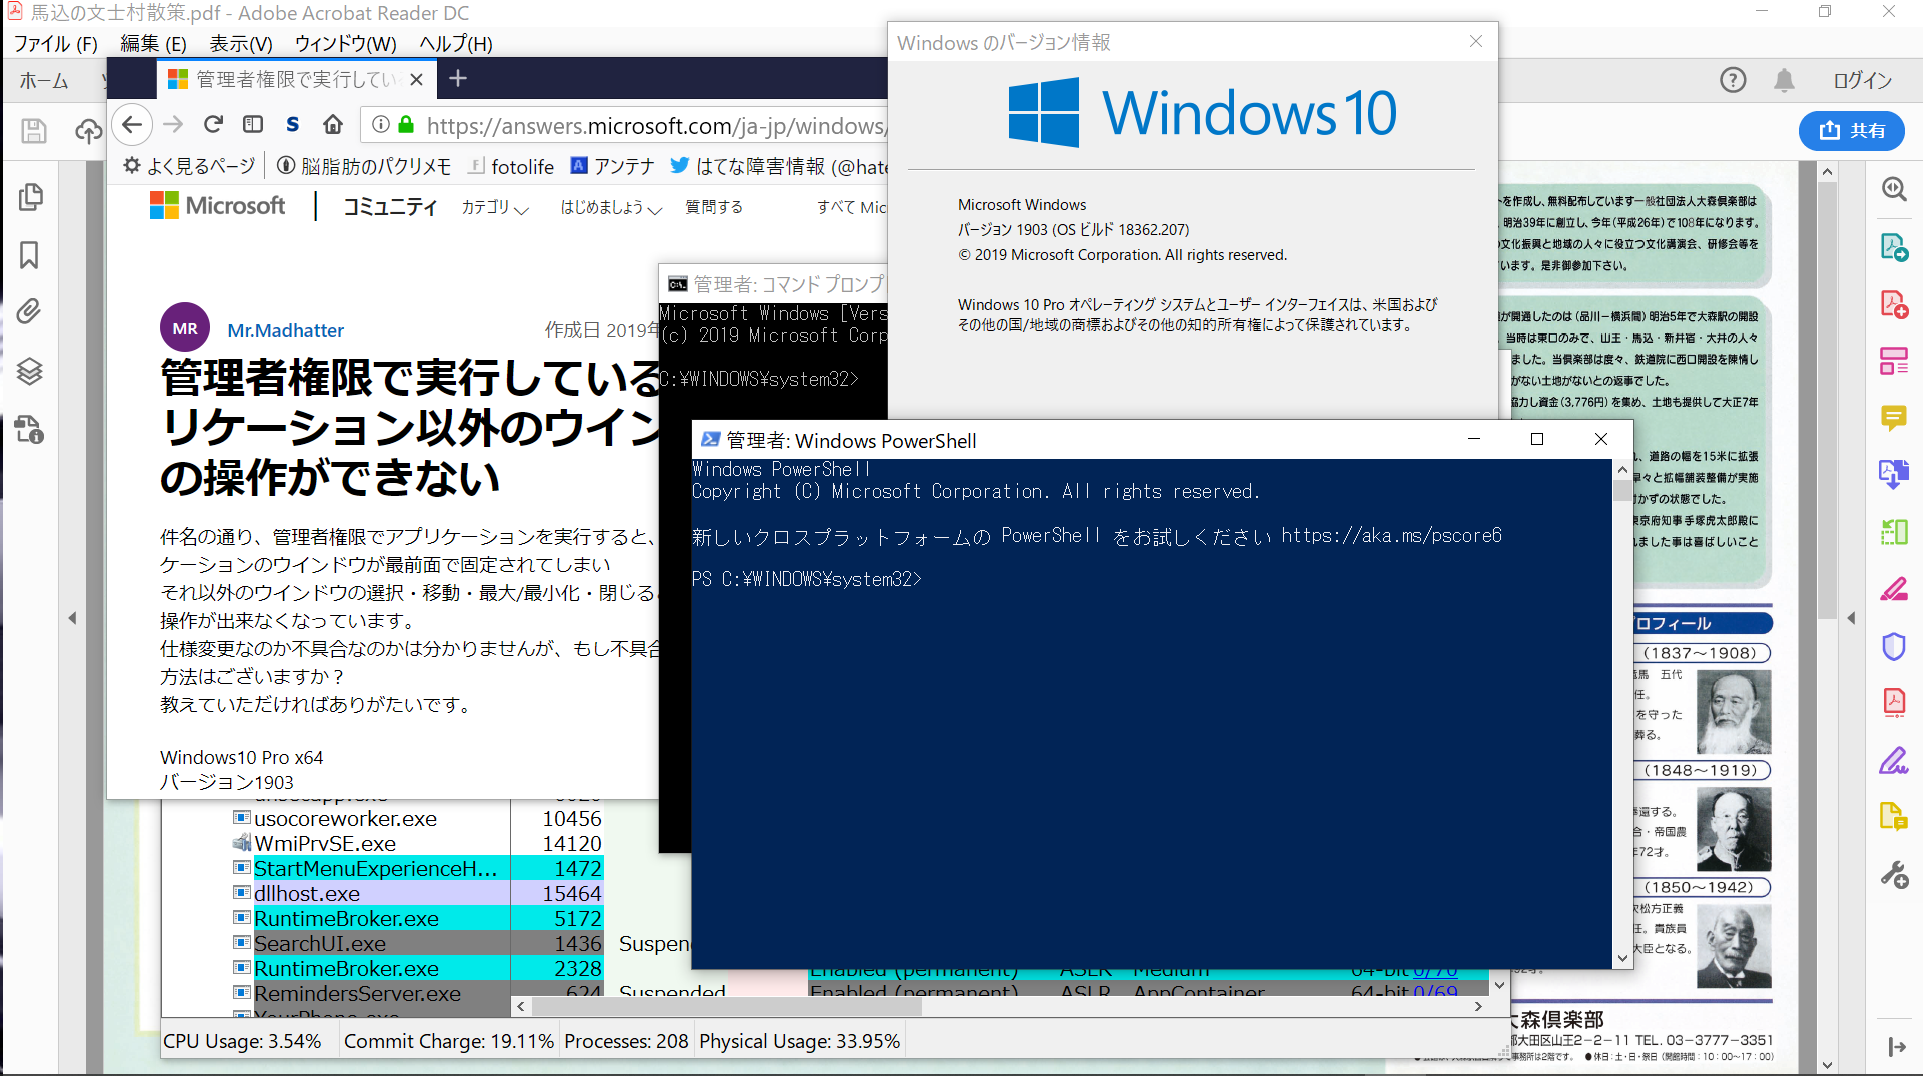Open the bookmarks panel in Acrobat
This screenshot has width=1923, height=1076.
(x=30, y=255)
